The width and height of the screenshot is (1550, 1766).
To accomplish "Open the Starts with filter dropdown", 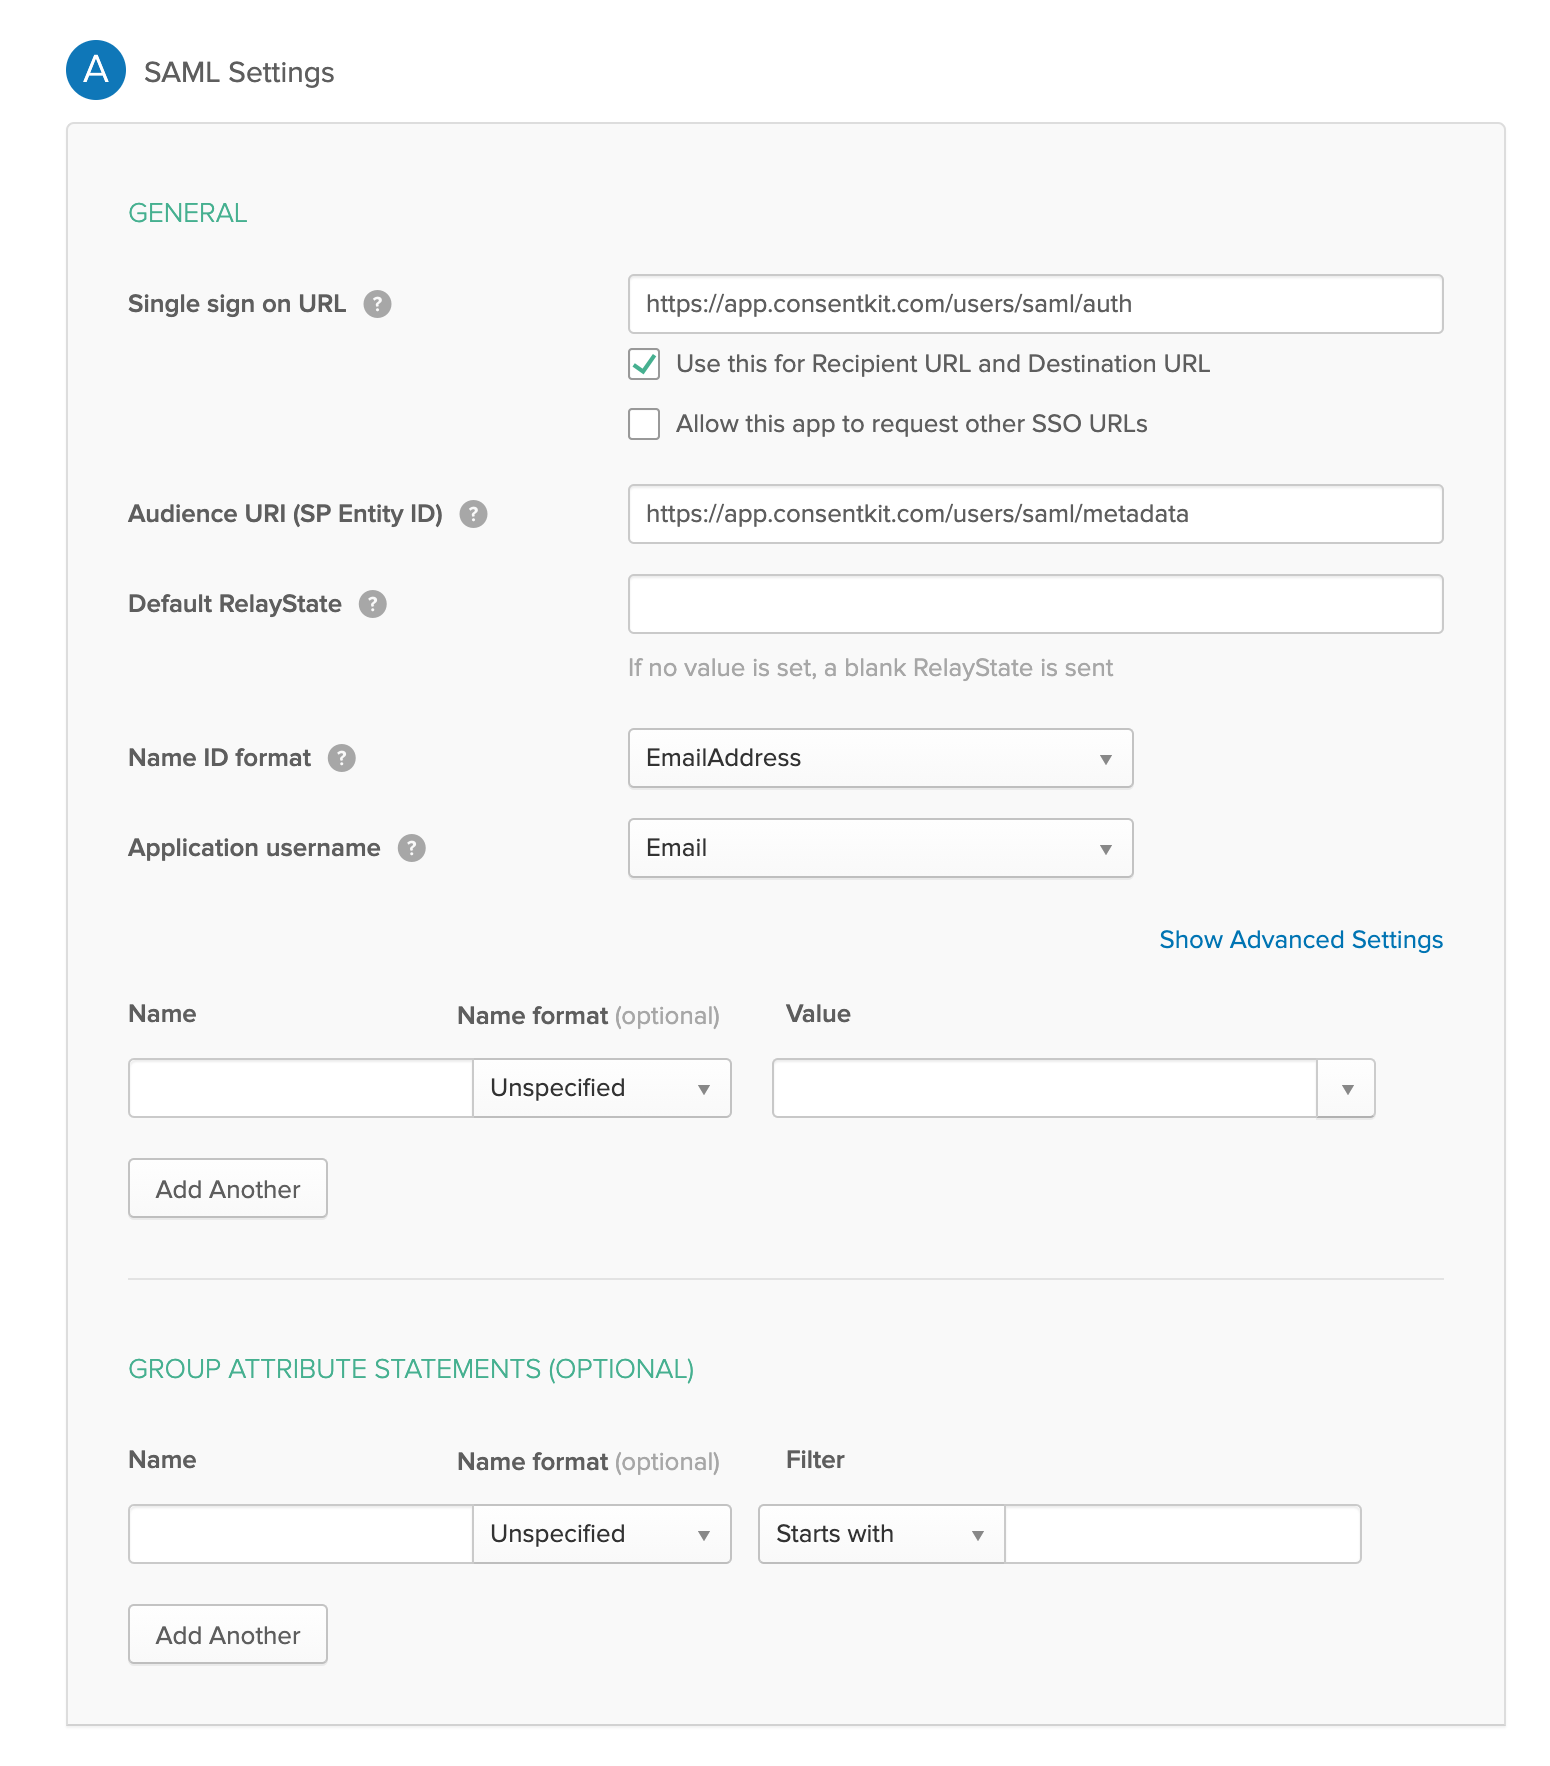I will 881,1534.
